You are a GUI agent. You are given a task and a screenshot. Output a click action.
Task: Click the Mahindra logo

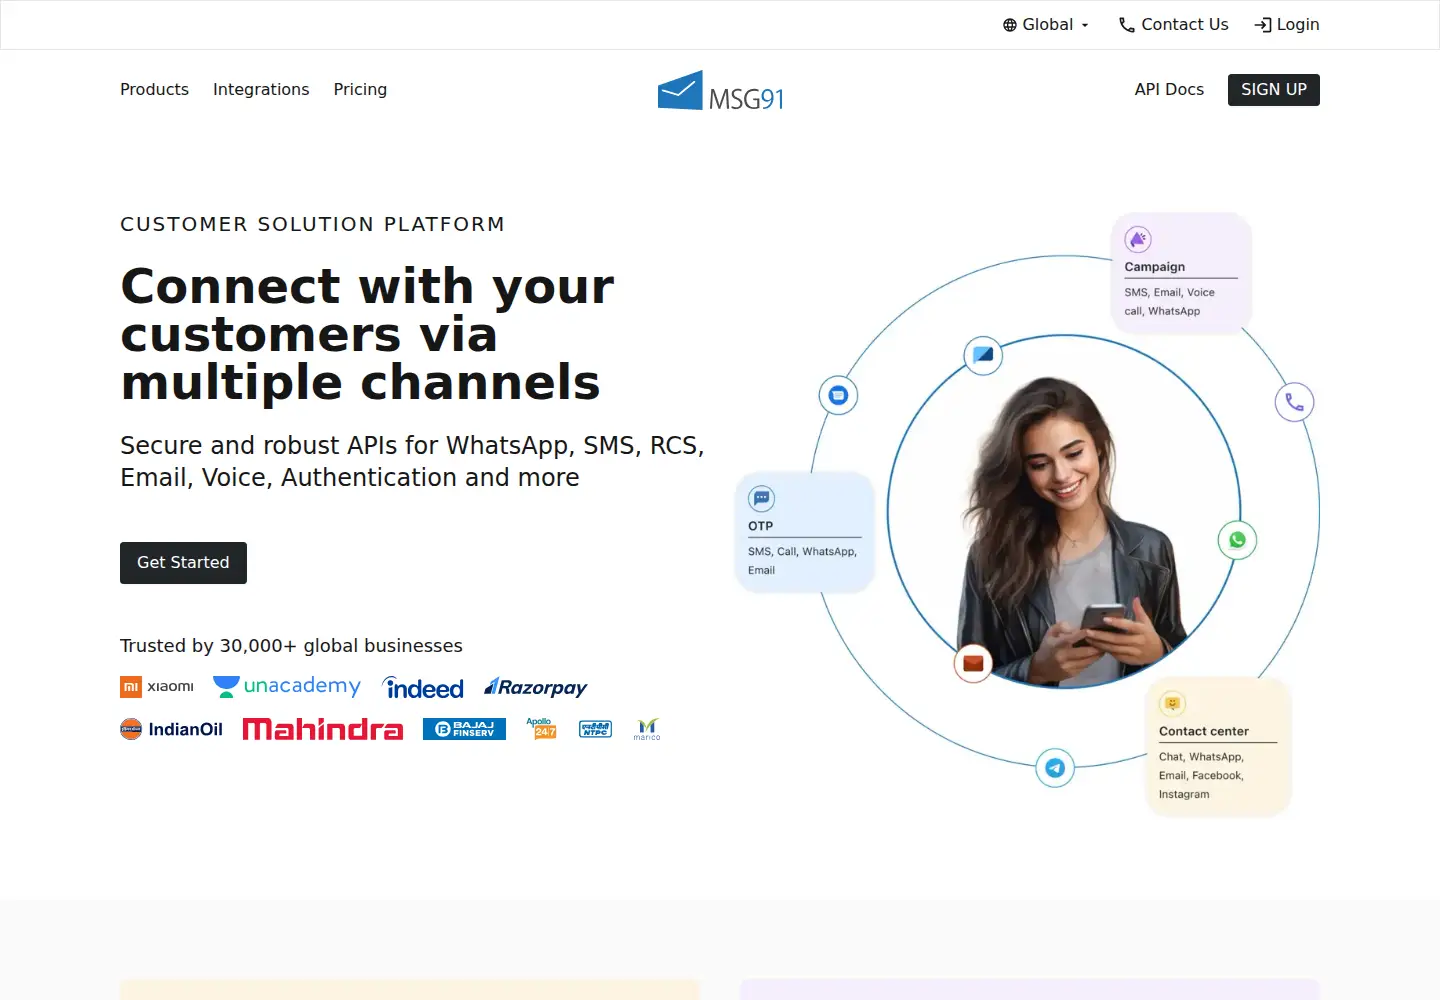pos(322,729)
